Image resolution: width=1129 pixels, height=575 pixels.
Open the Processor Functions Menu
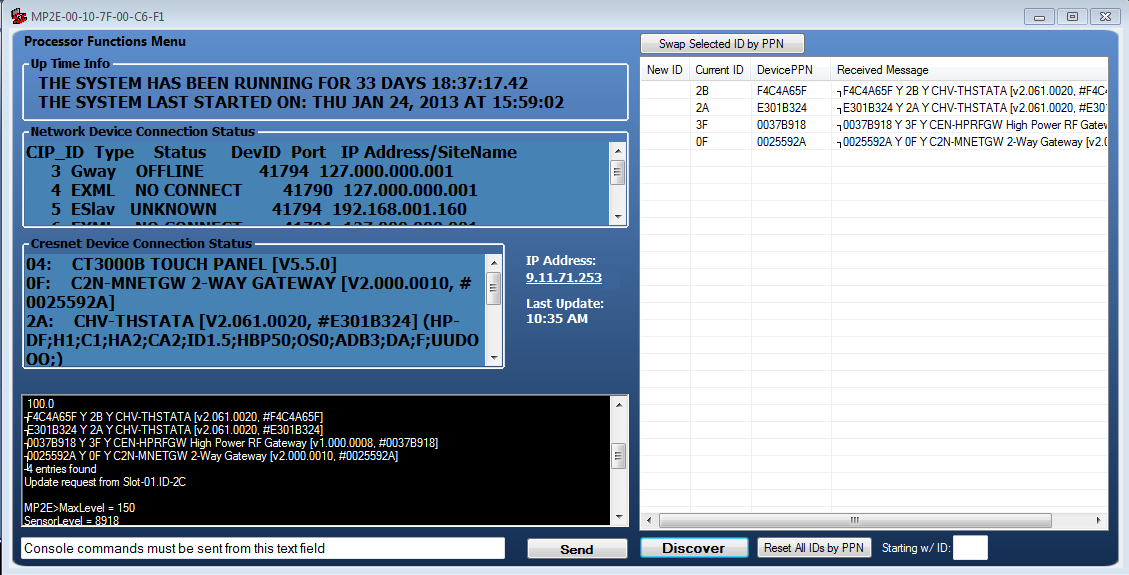pos(105,42)
